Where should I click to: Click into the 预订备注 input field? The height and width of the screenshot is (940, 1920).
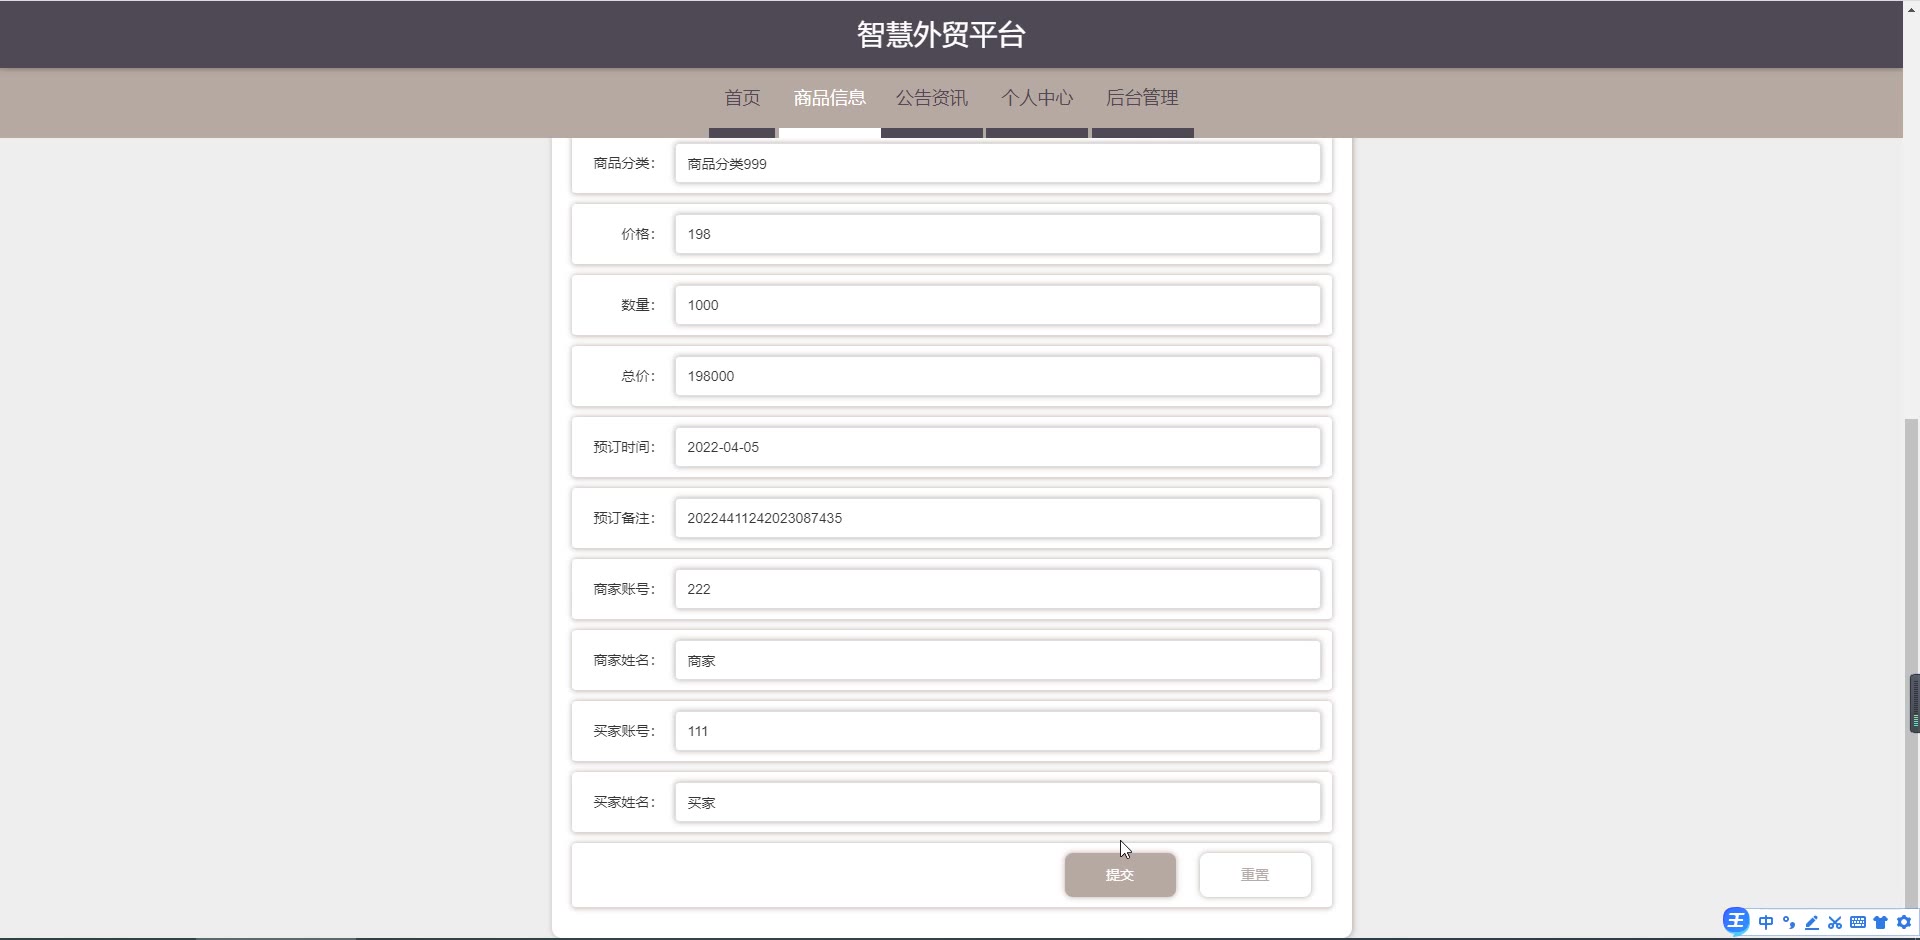(998, 518)
